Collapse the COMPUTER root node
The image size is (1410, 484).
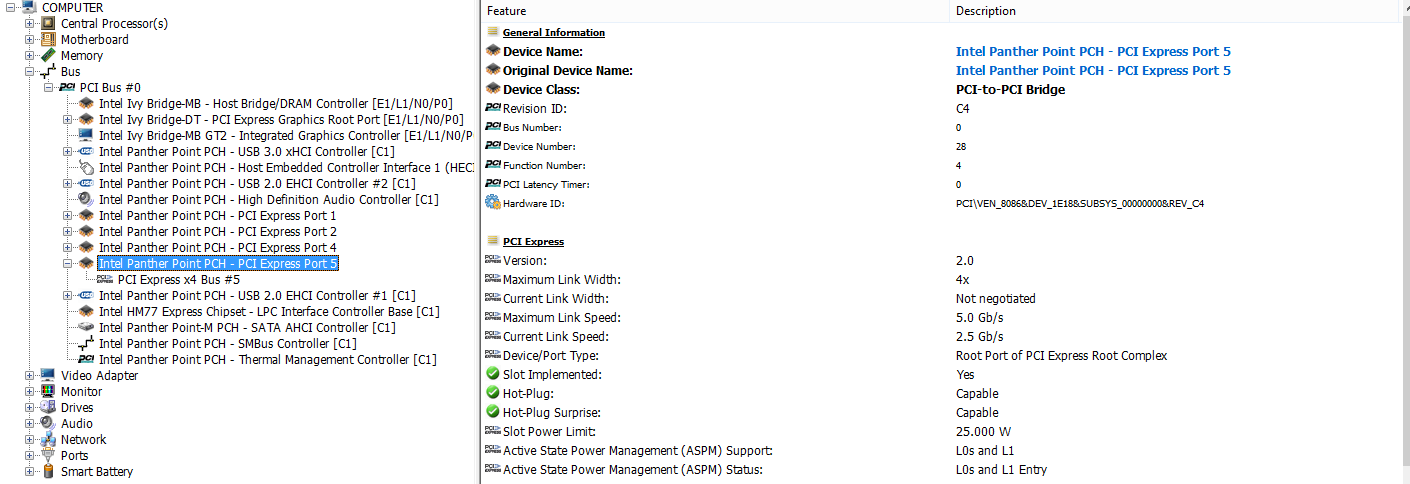[11, 7]
